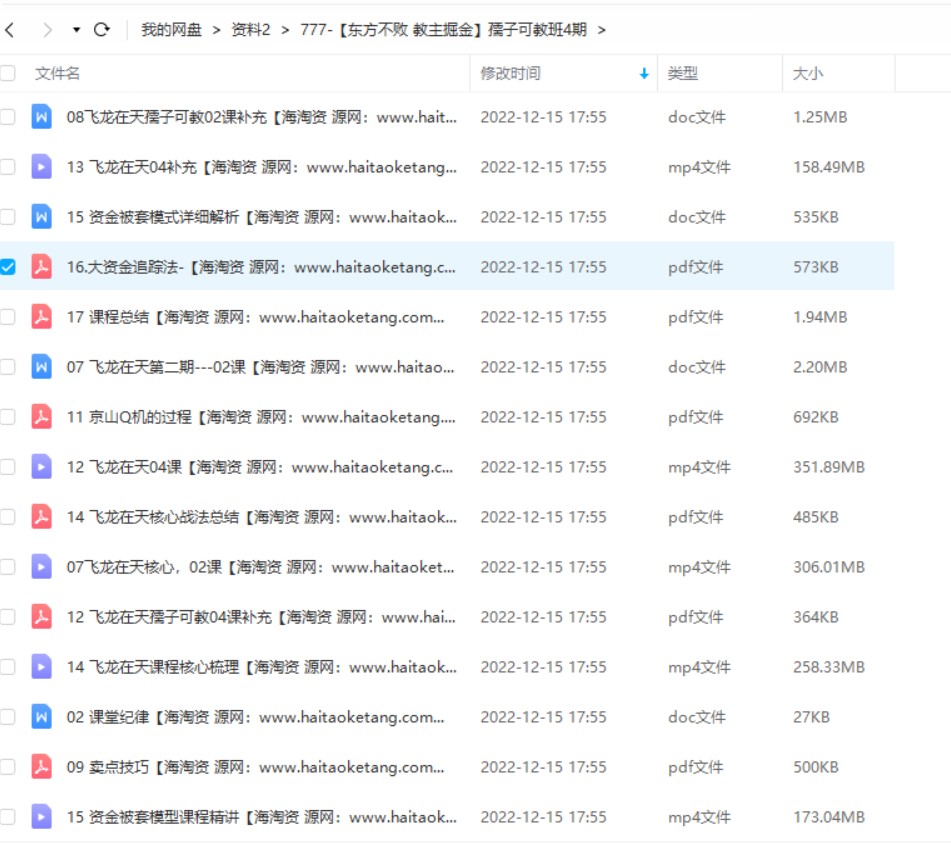This screenshot has width=951, height=868.
Task: Uncheck the box for 16.大资金追踪法-
Action: (7, 267)
